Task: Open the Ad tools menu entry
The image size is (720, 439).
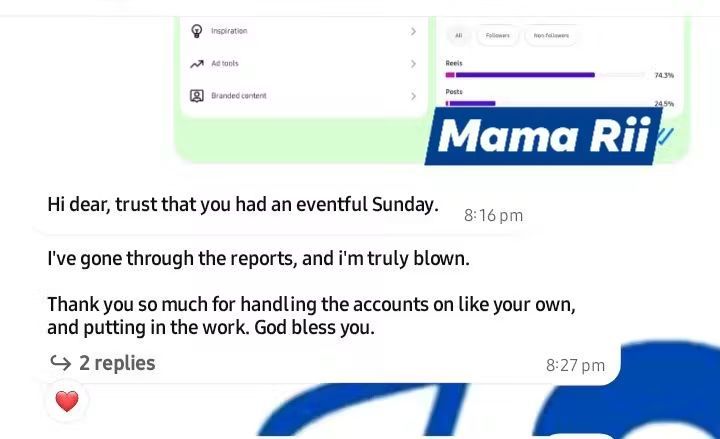Action: [x=225, y=64]
